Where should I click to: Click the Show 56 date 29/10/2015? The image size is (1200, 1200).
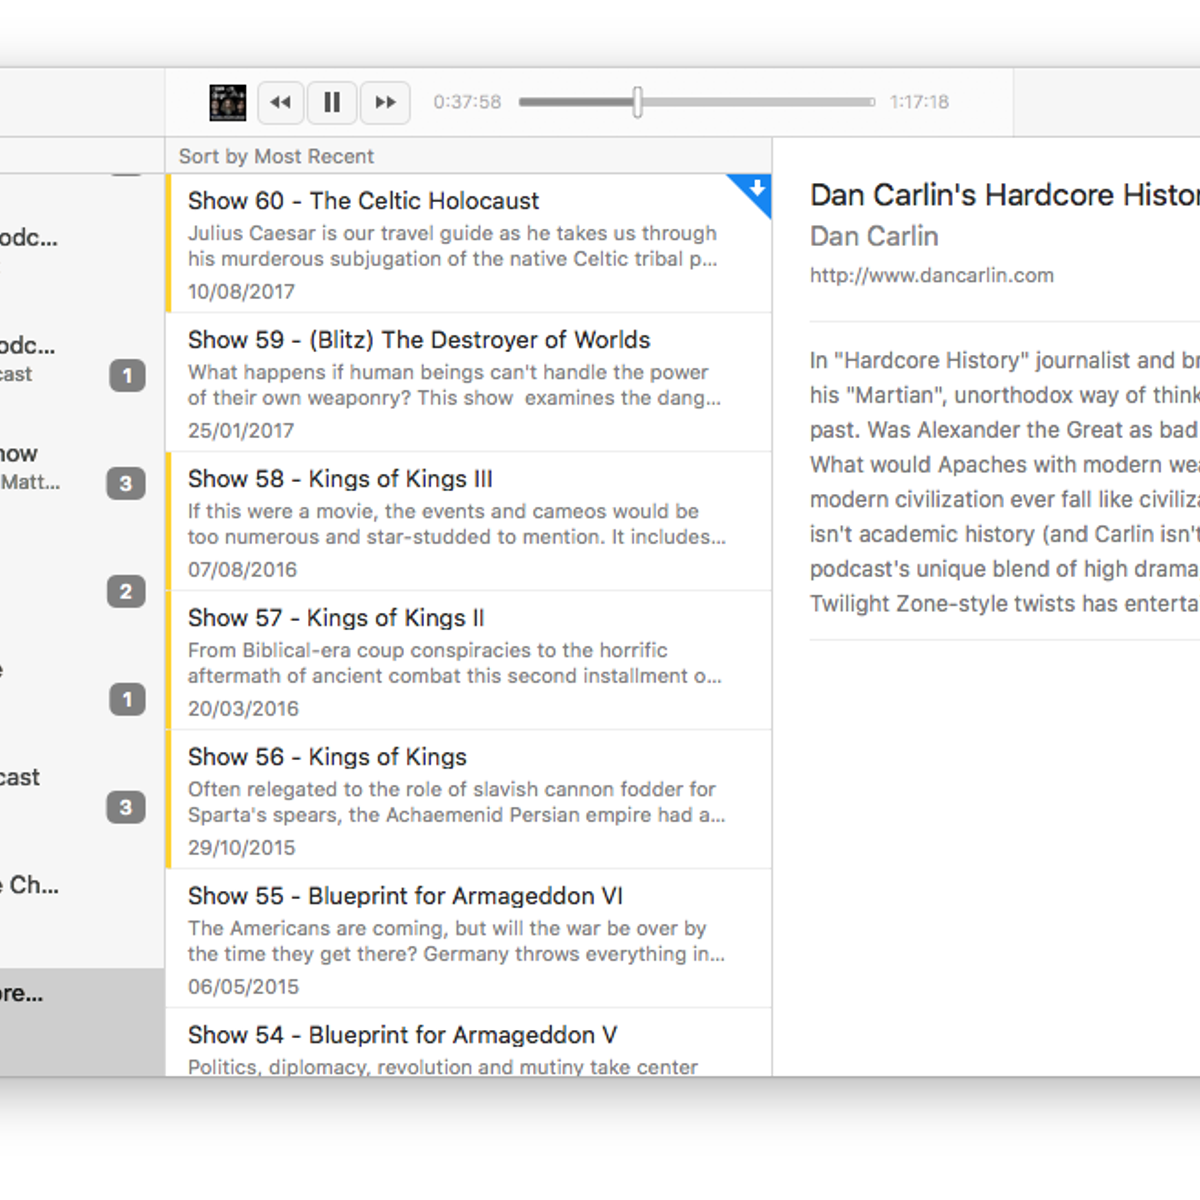tap(242, 847)
